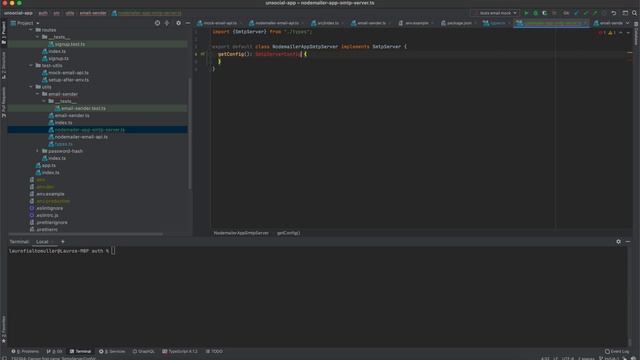
Task: Toggle tool window quick-access icon at bottom-left corner
Action: point(4,358)
